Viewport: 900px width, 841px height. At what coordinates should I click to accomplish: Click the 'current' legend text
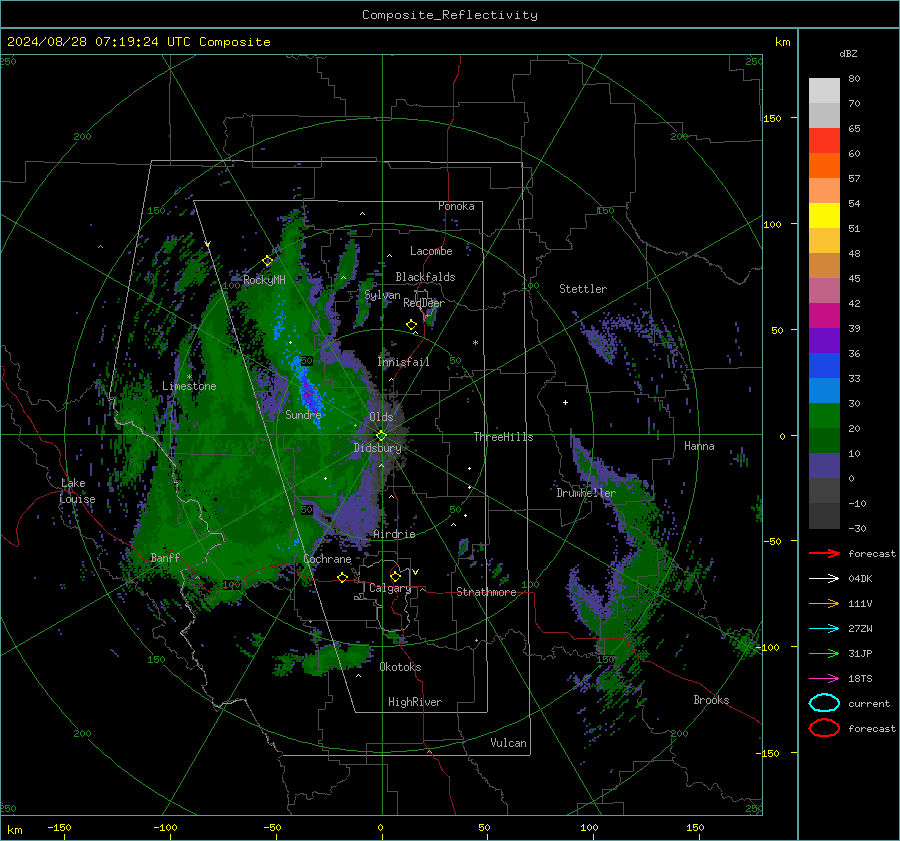[x=869, y=704]
